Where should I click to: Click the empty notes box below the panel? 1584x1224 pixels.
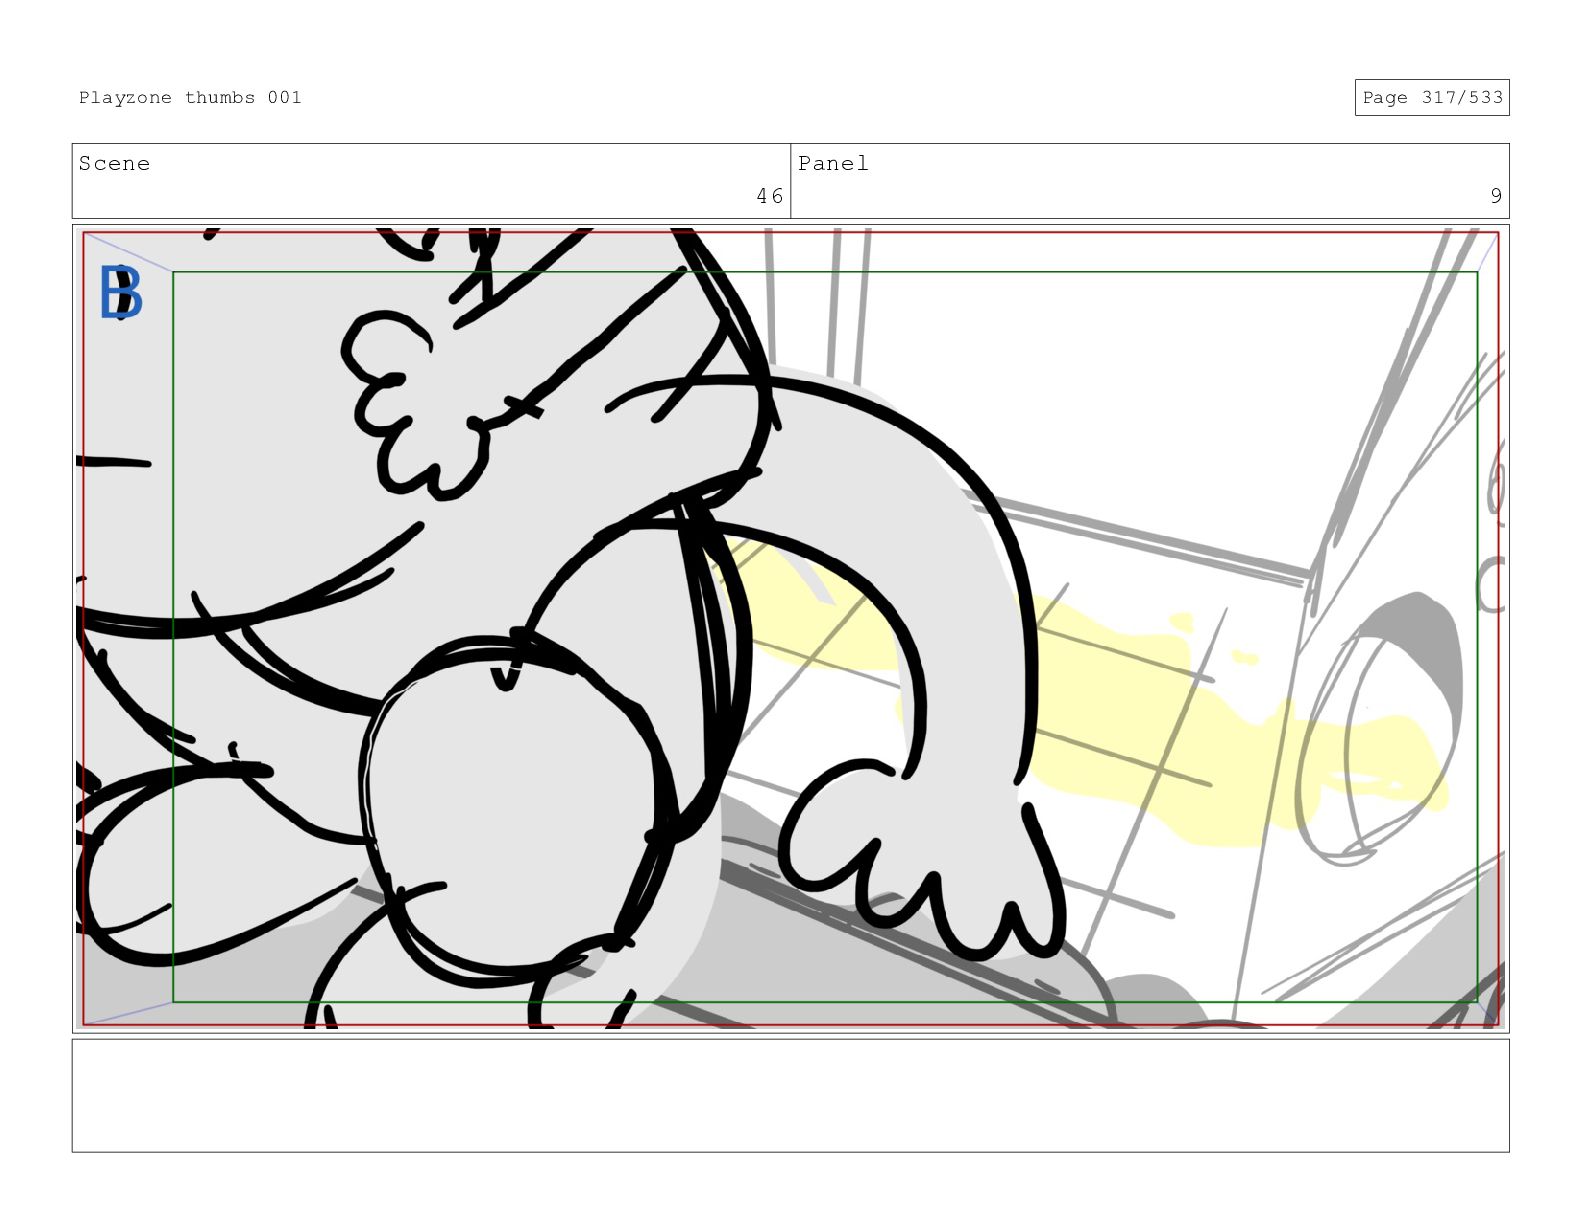pos(790,1095)
